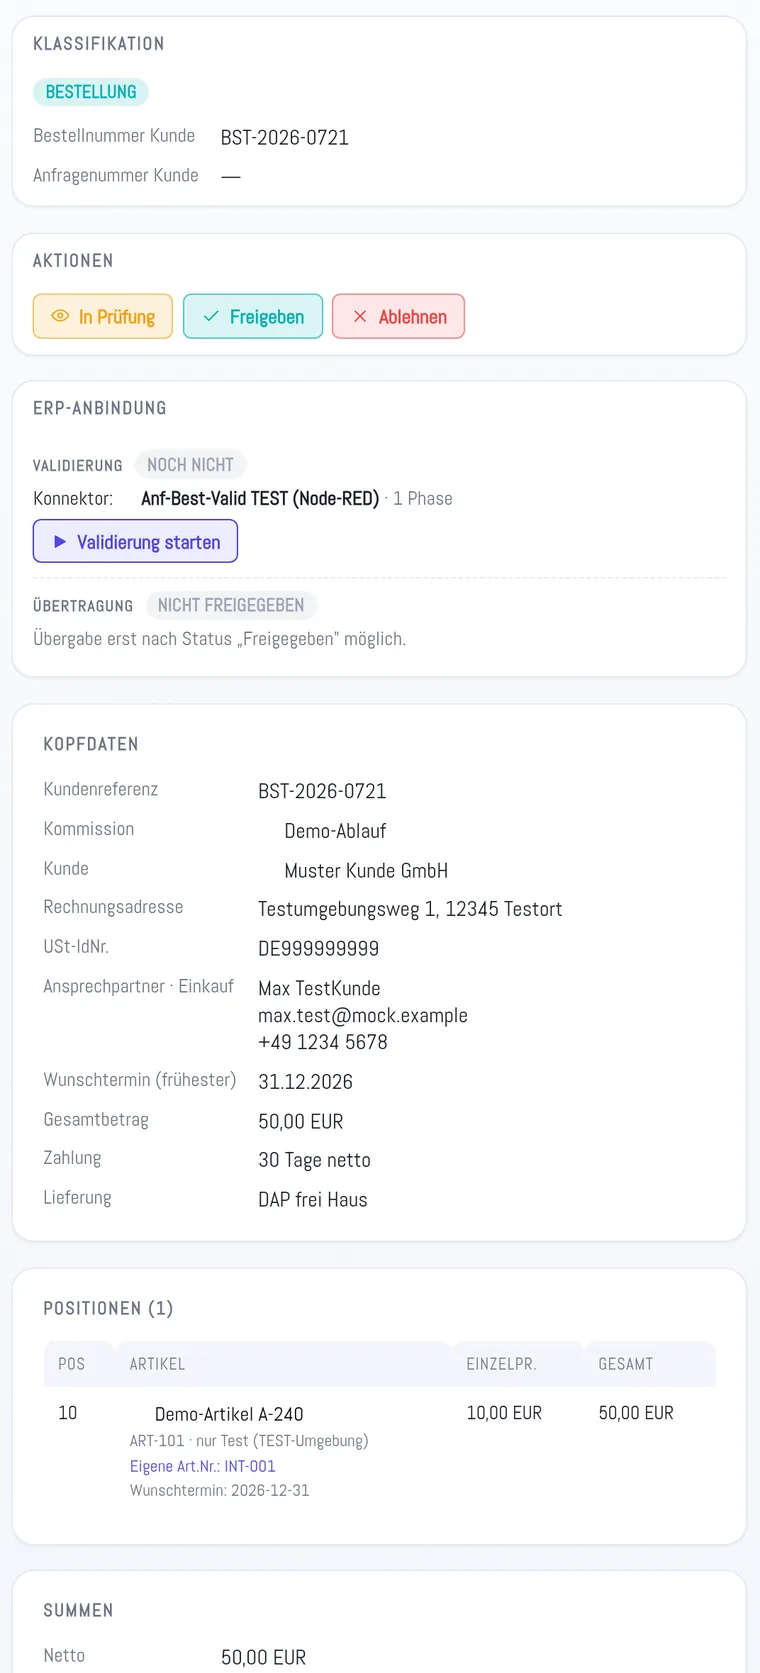Click the X icon on Ablehnen

(360, 316)
